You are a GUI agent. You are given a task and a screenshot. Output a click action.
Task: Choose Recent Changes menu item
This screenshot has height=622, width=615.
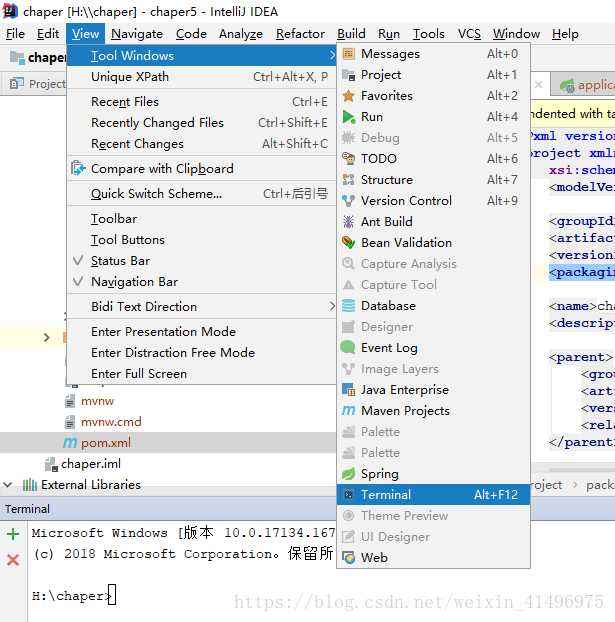[x=202, y=144]
